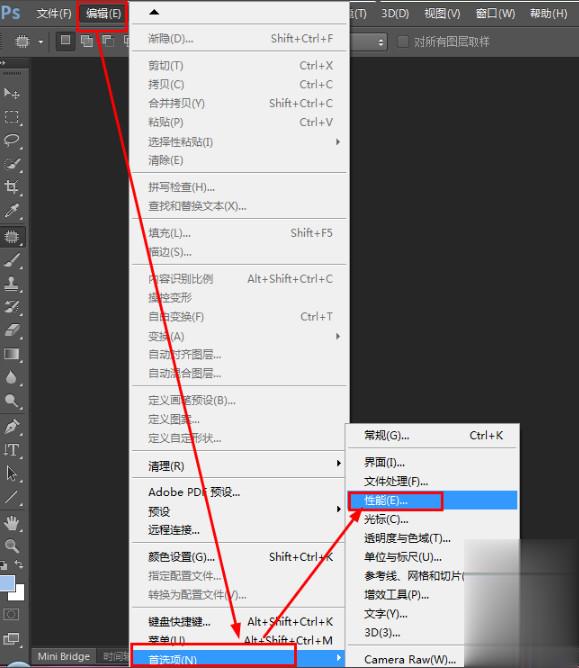The width and height of the screenshot is (579, 668).
Task: Select the Zoom tool
Action: coord(11,546)
